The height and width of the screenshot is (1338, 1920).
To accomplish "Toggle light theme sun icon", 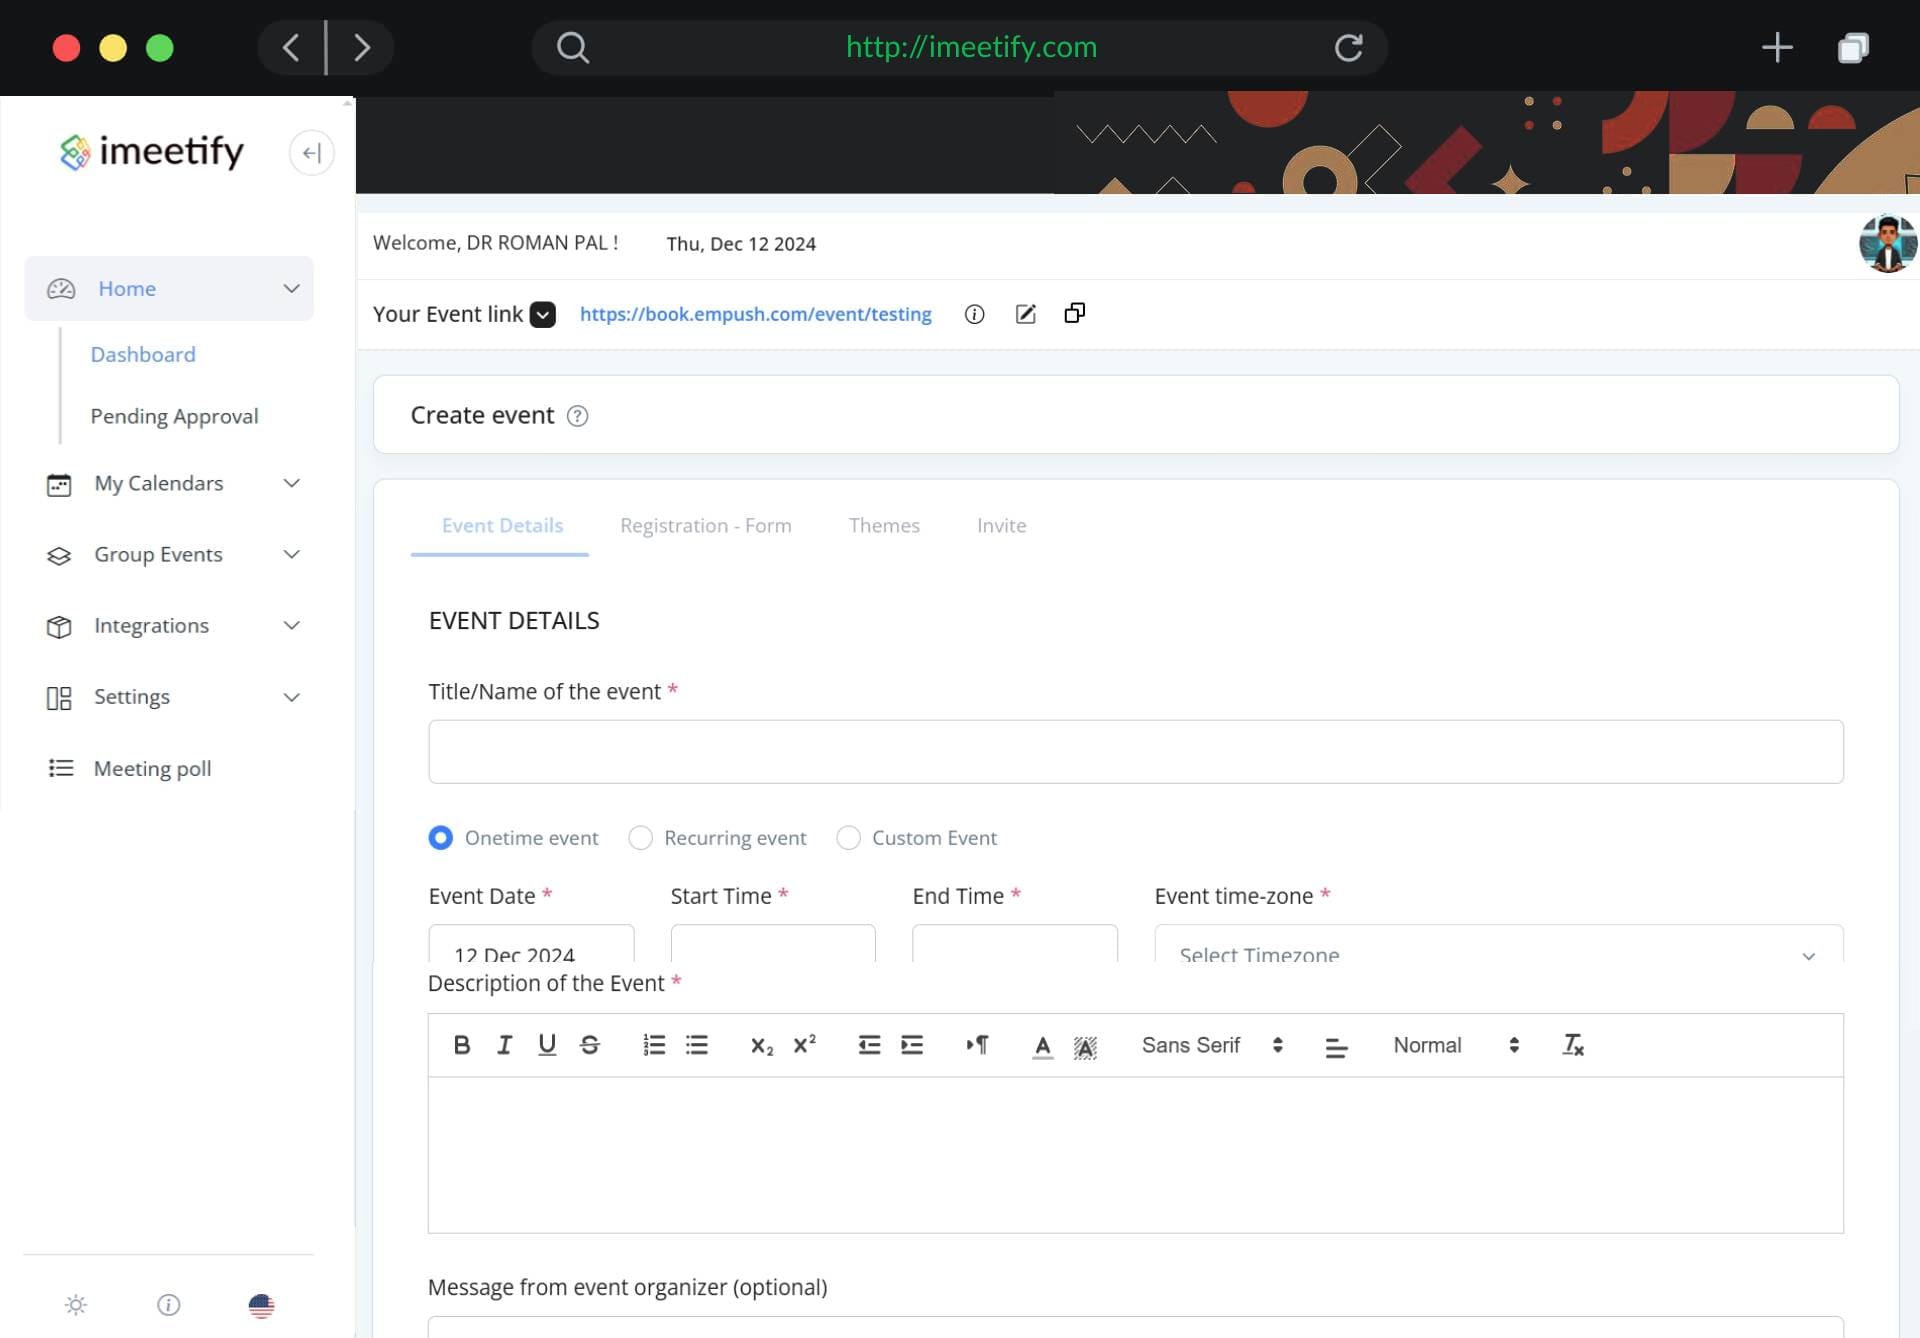I will [76, 1305].
